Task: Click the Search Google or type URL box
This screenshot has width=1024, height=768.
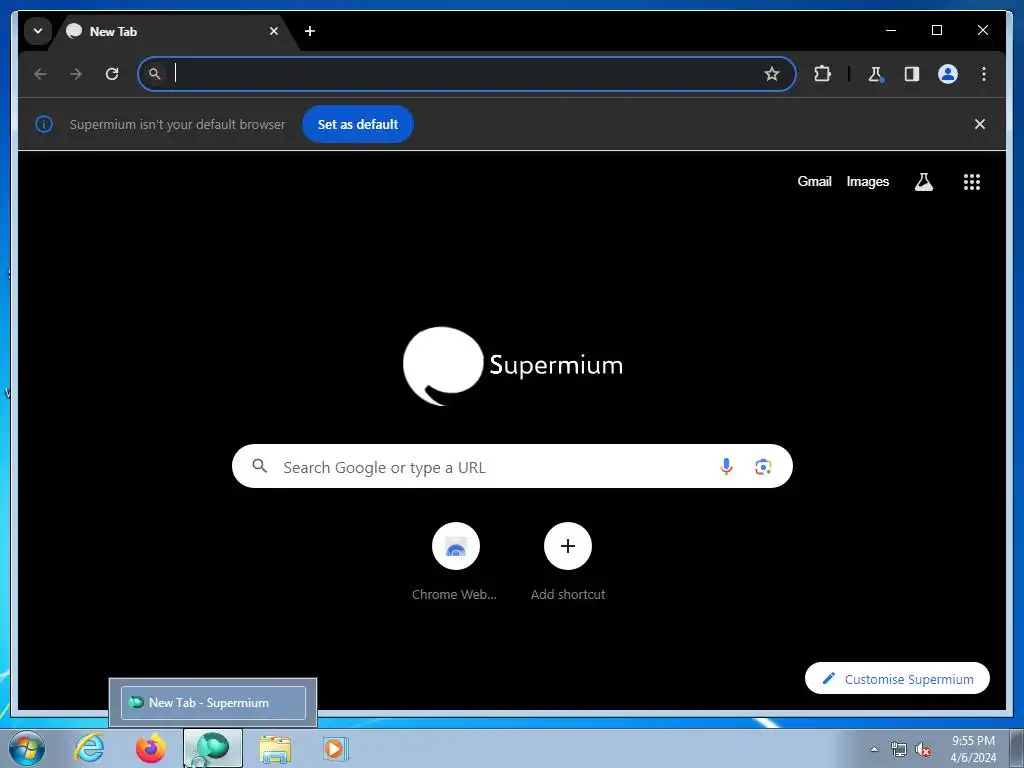Action: [512, 466]
